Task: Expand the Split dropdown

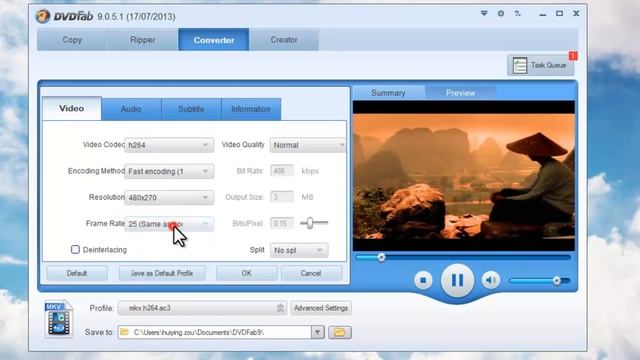Action: [299, 250]
